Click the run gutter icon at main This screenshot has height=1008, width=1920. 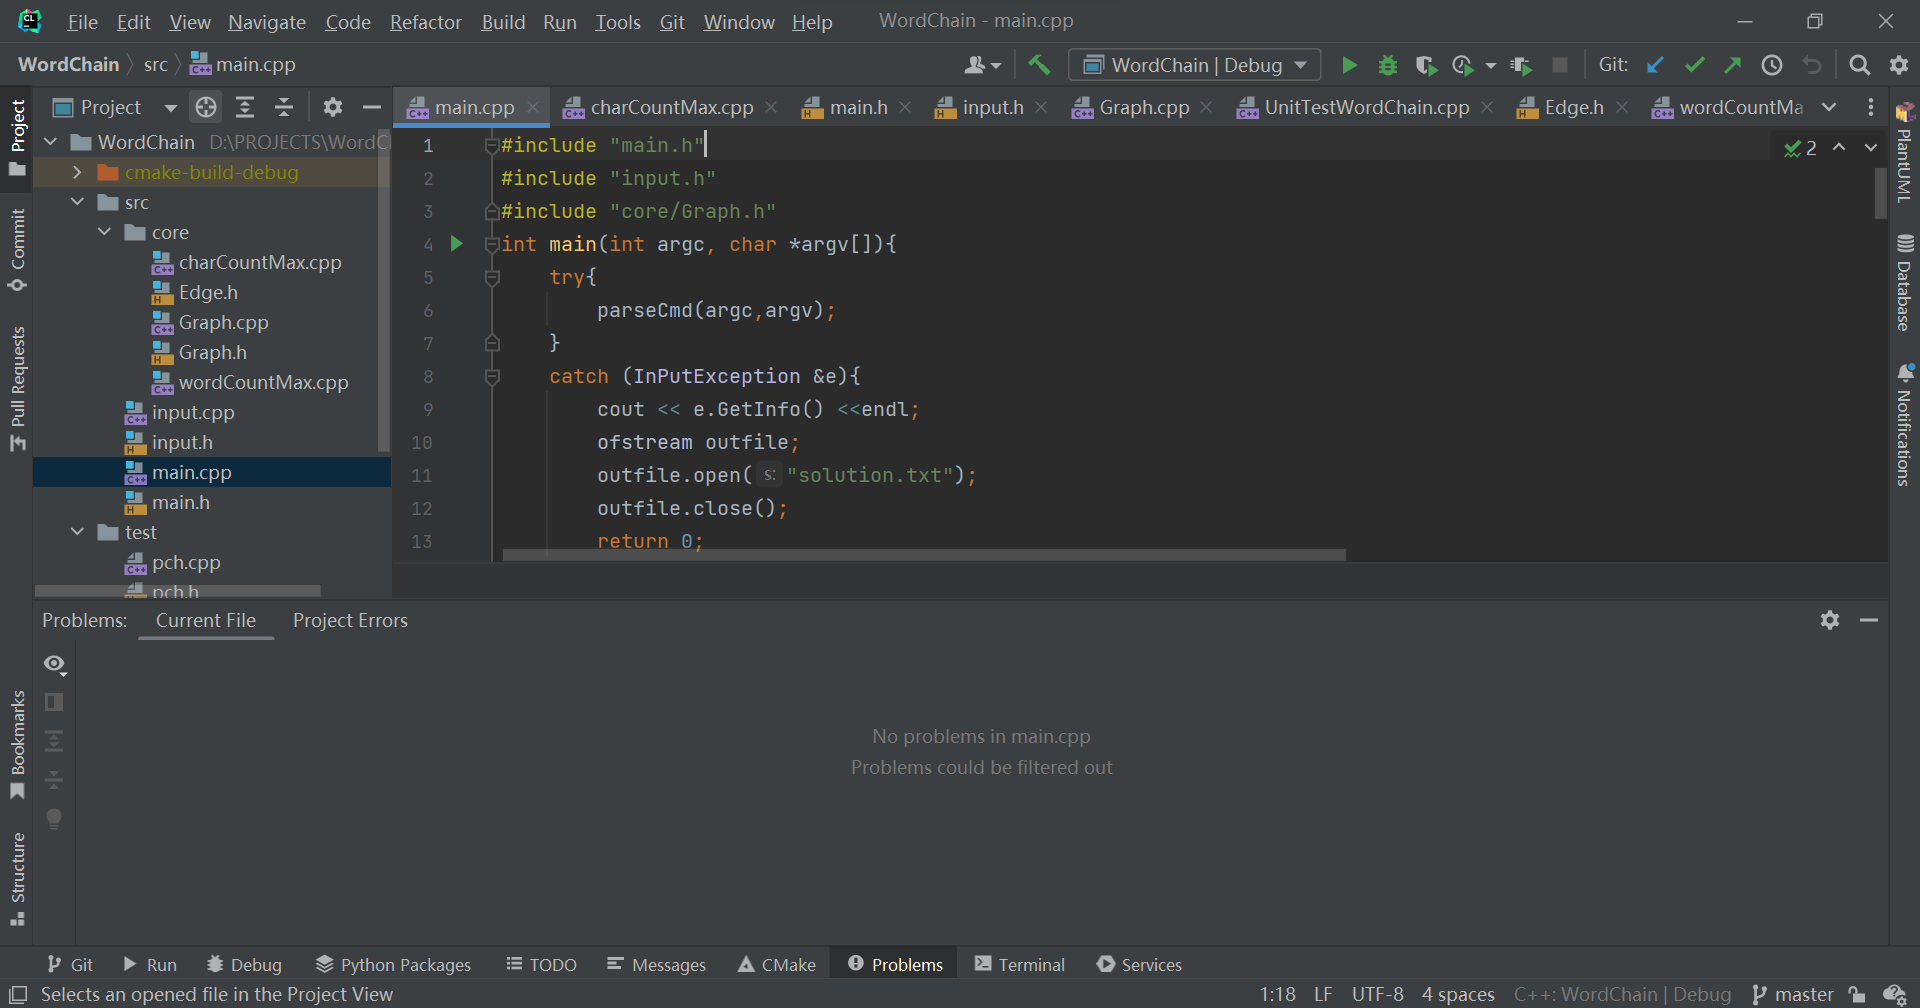click(456, 243)
